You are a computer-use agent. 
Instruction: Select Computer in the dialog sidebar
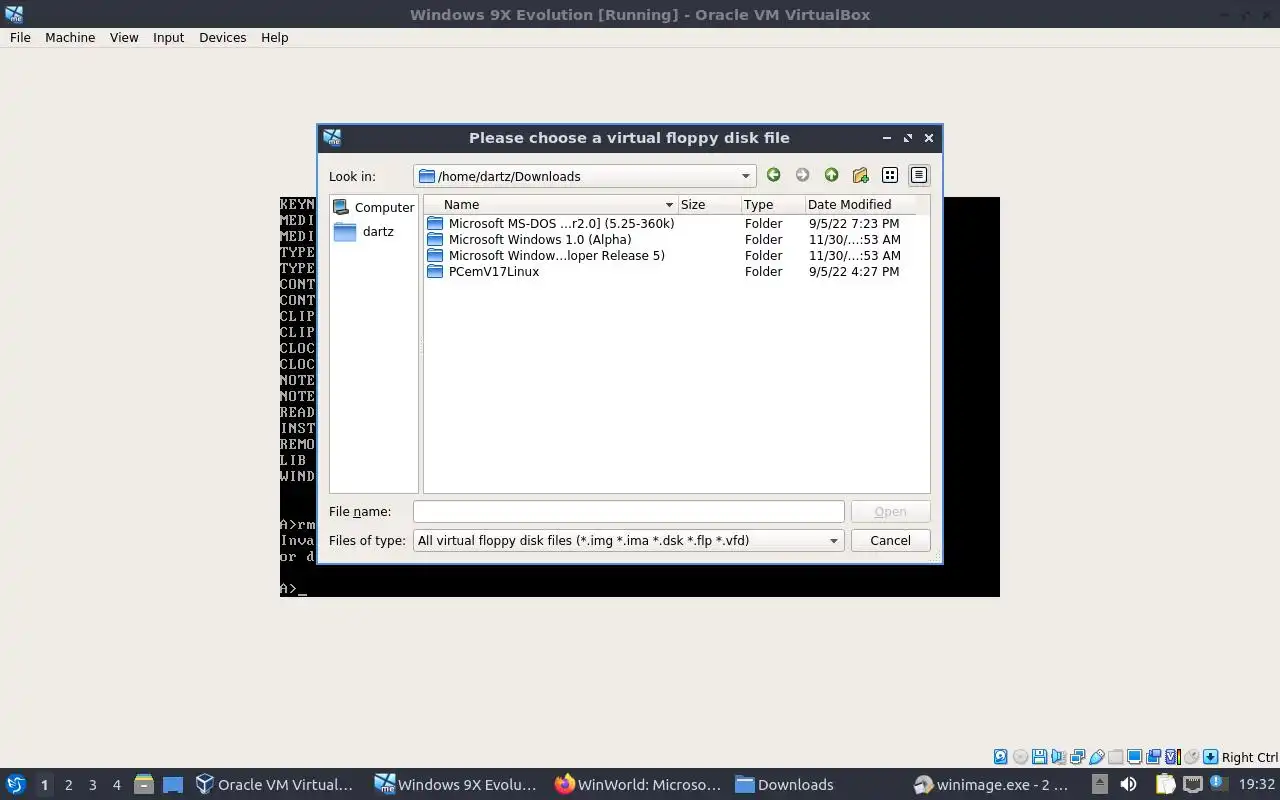(373, 207)
